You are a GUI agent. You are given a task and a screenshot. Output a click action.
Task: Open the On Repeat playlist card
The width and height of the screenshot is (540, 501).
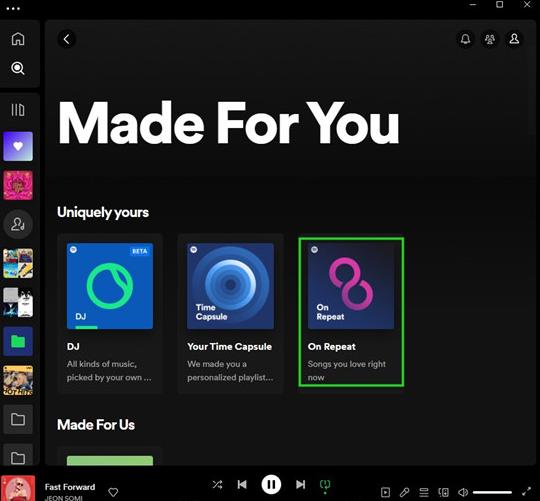tap(351, 312)
